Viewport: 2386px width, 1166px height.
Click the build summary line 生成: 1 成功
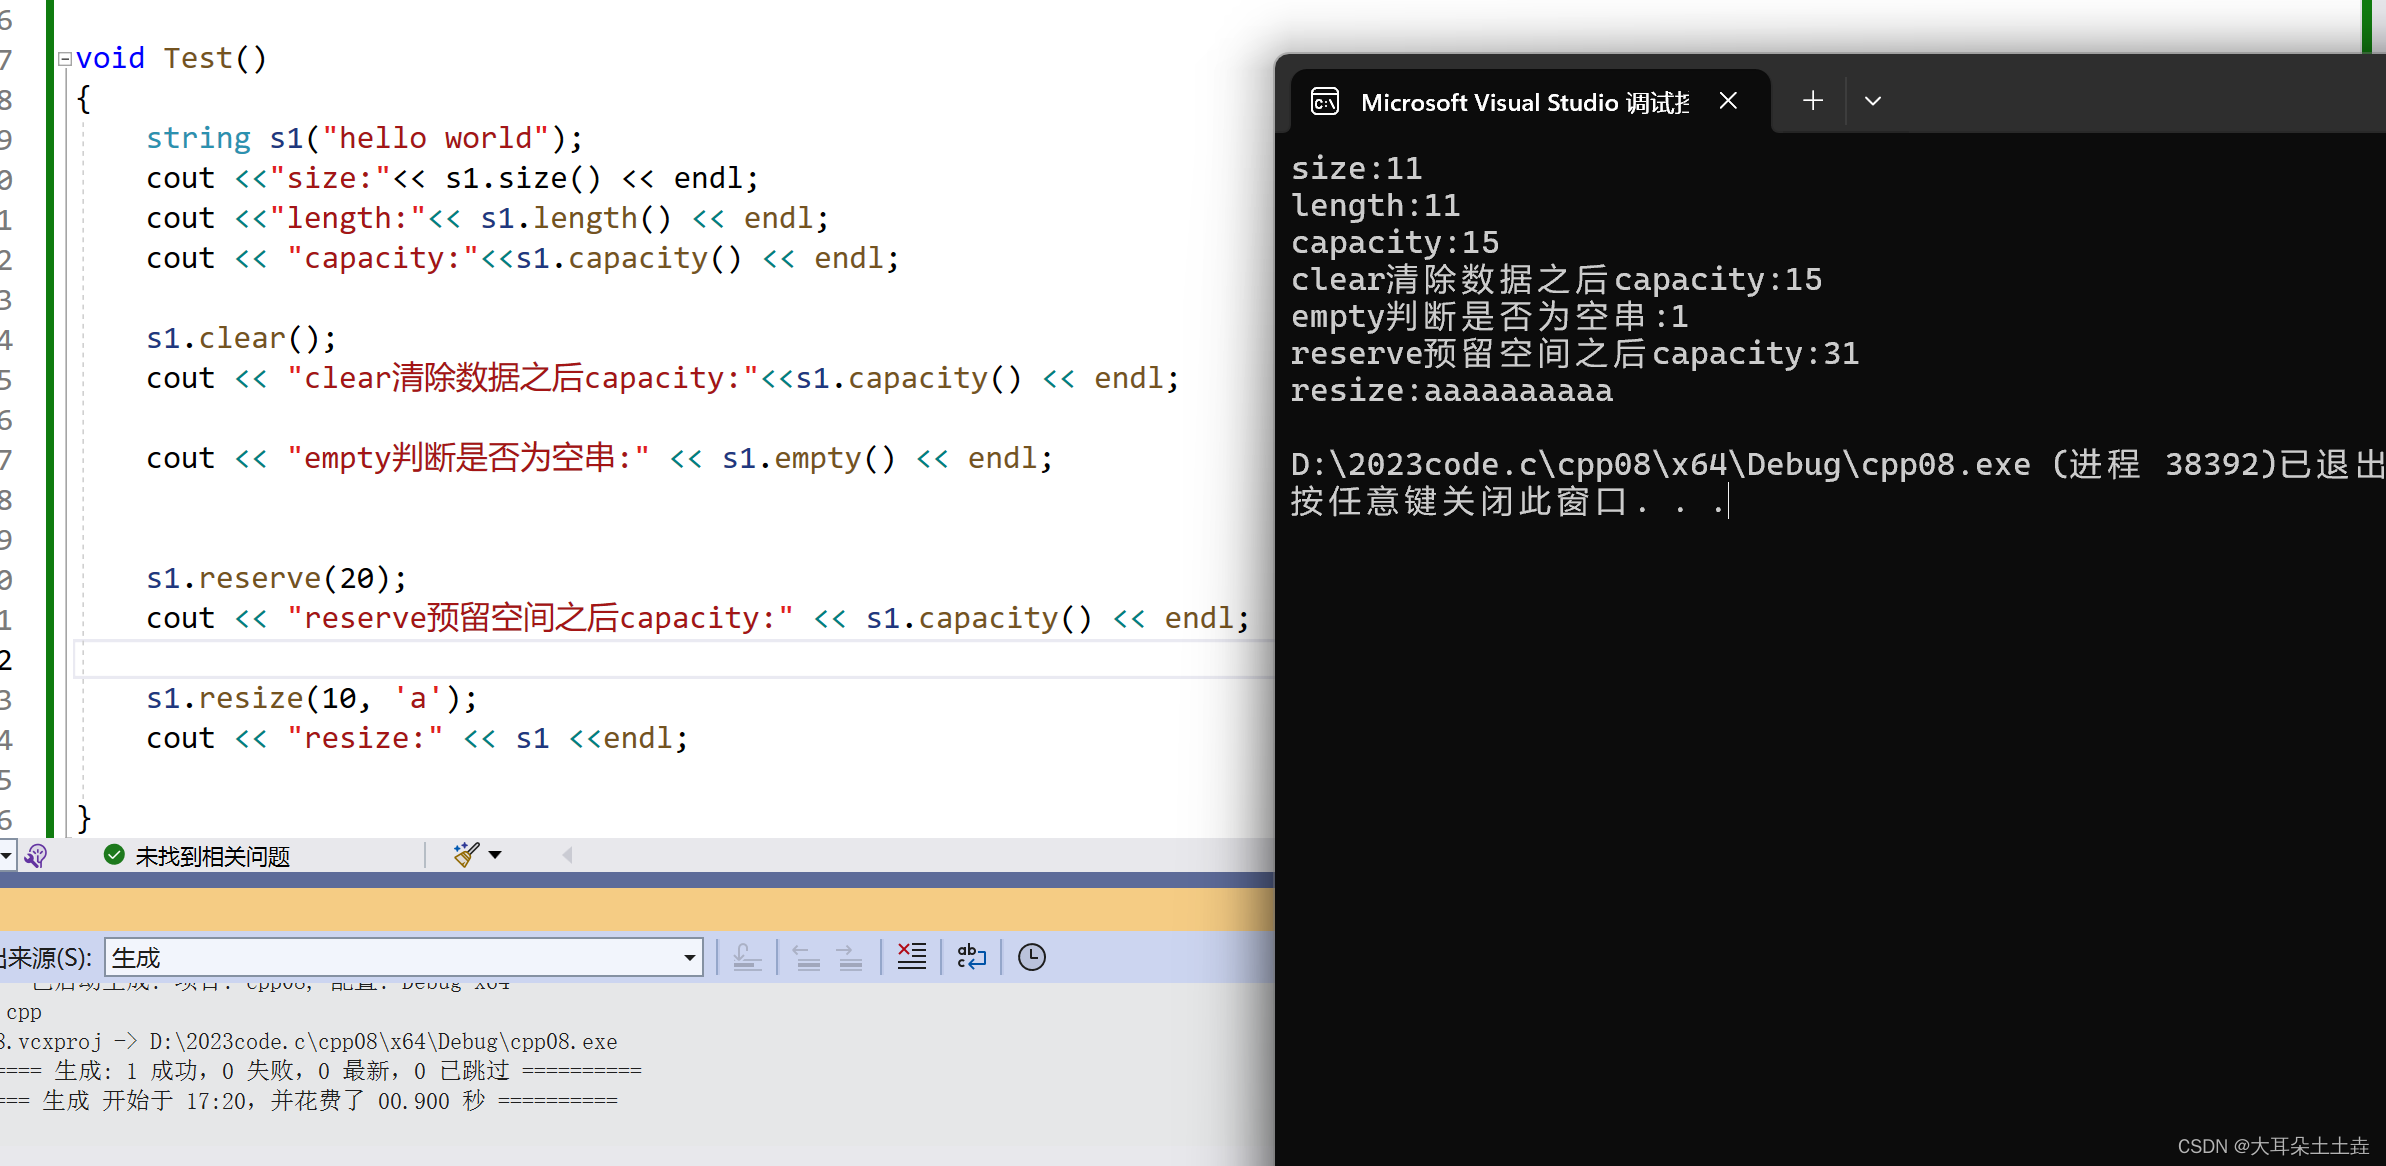tap(321, 1071)
